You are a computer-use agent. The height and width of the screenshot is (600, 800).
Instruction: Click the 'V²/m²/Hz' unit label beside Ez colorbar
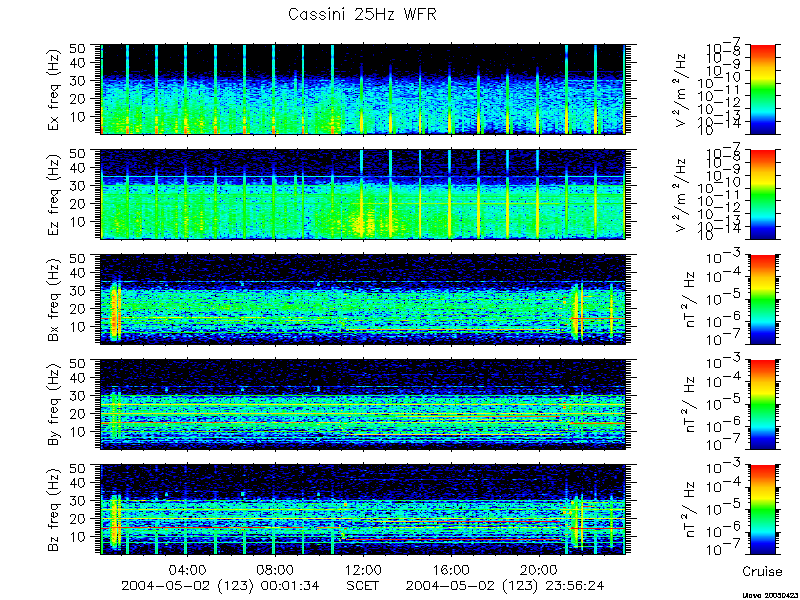[x=681, y=194]
